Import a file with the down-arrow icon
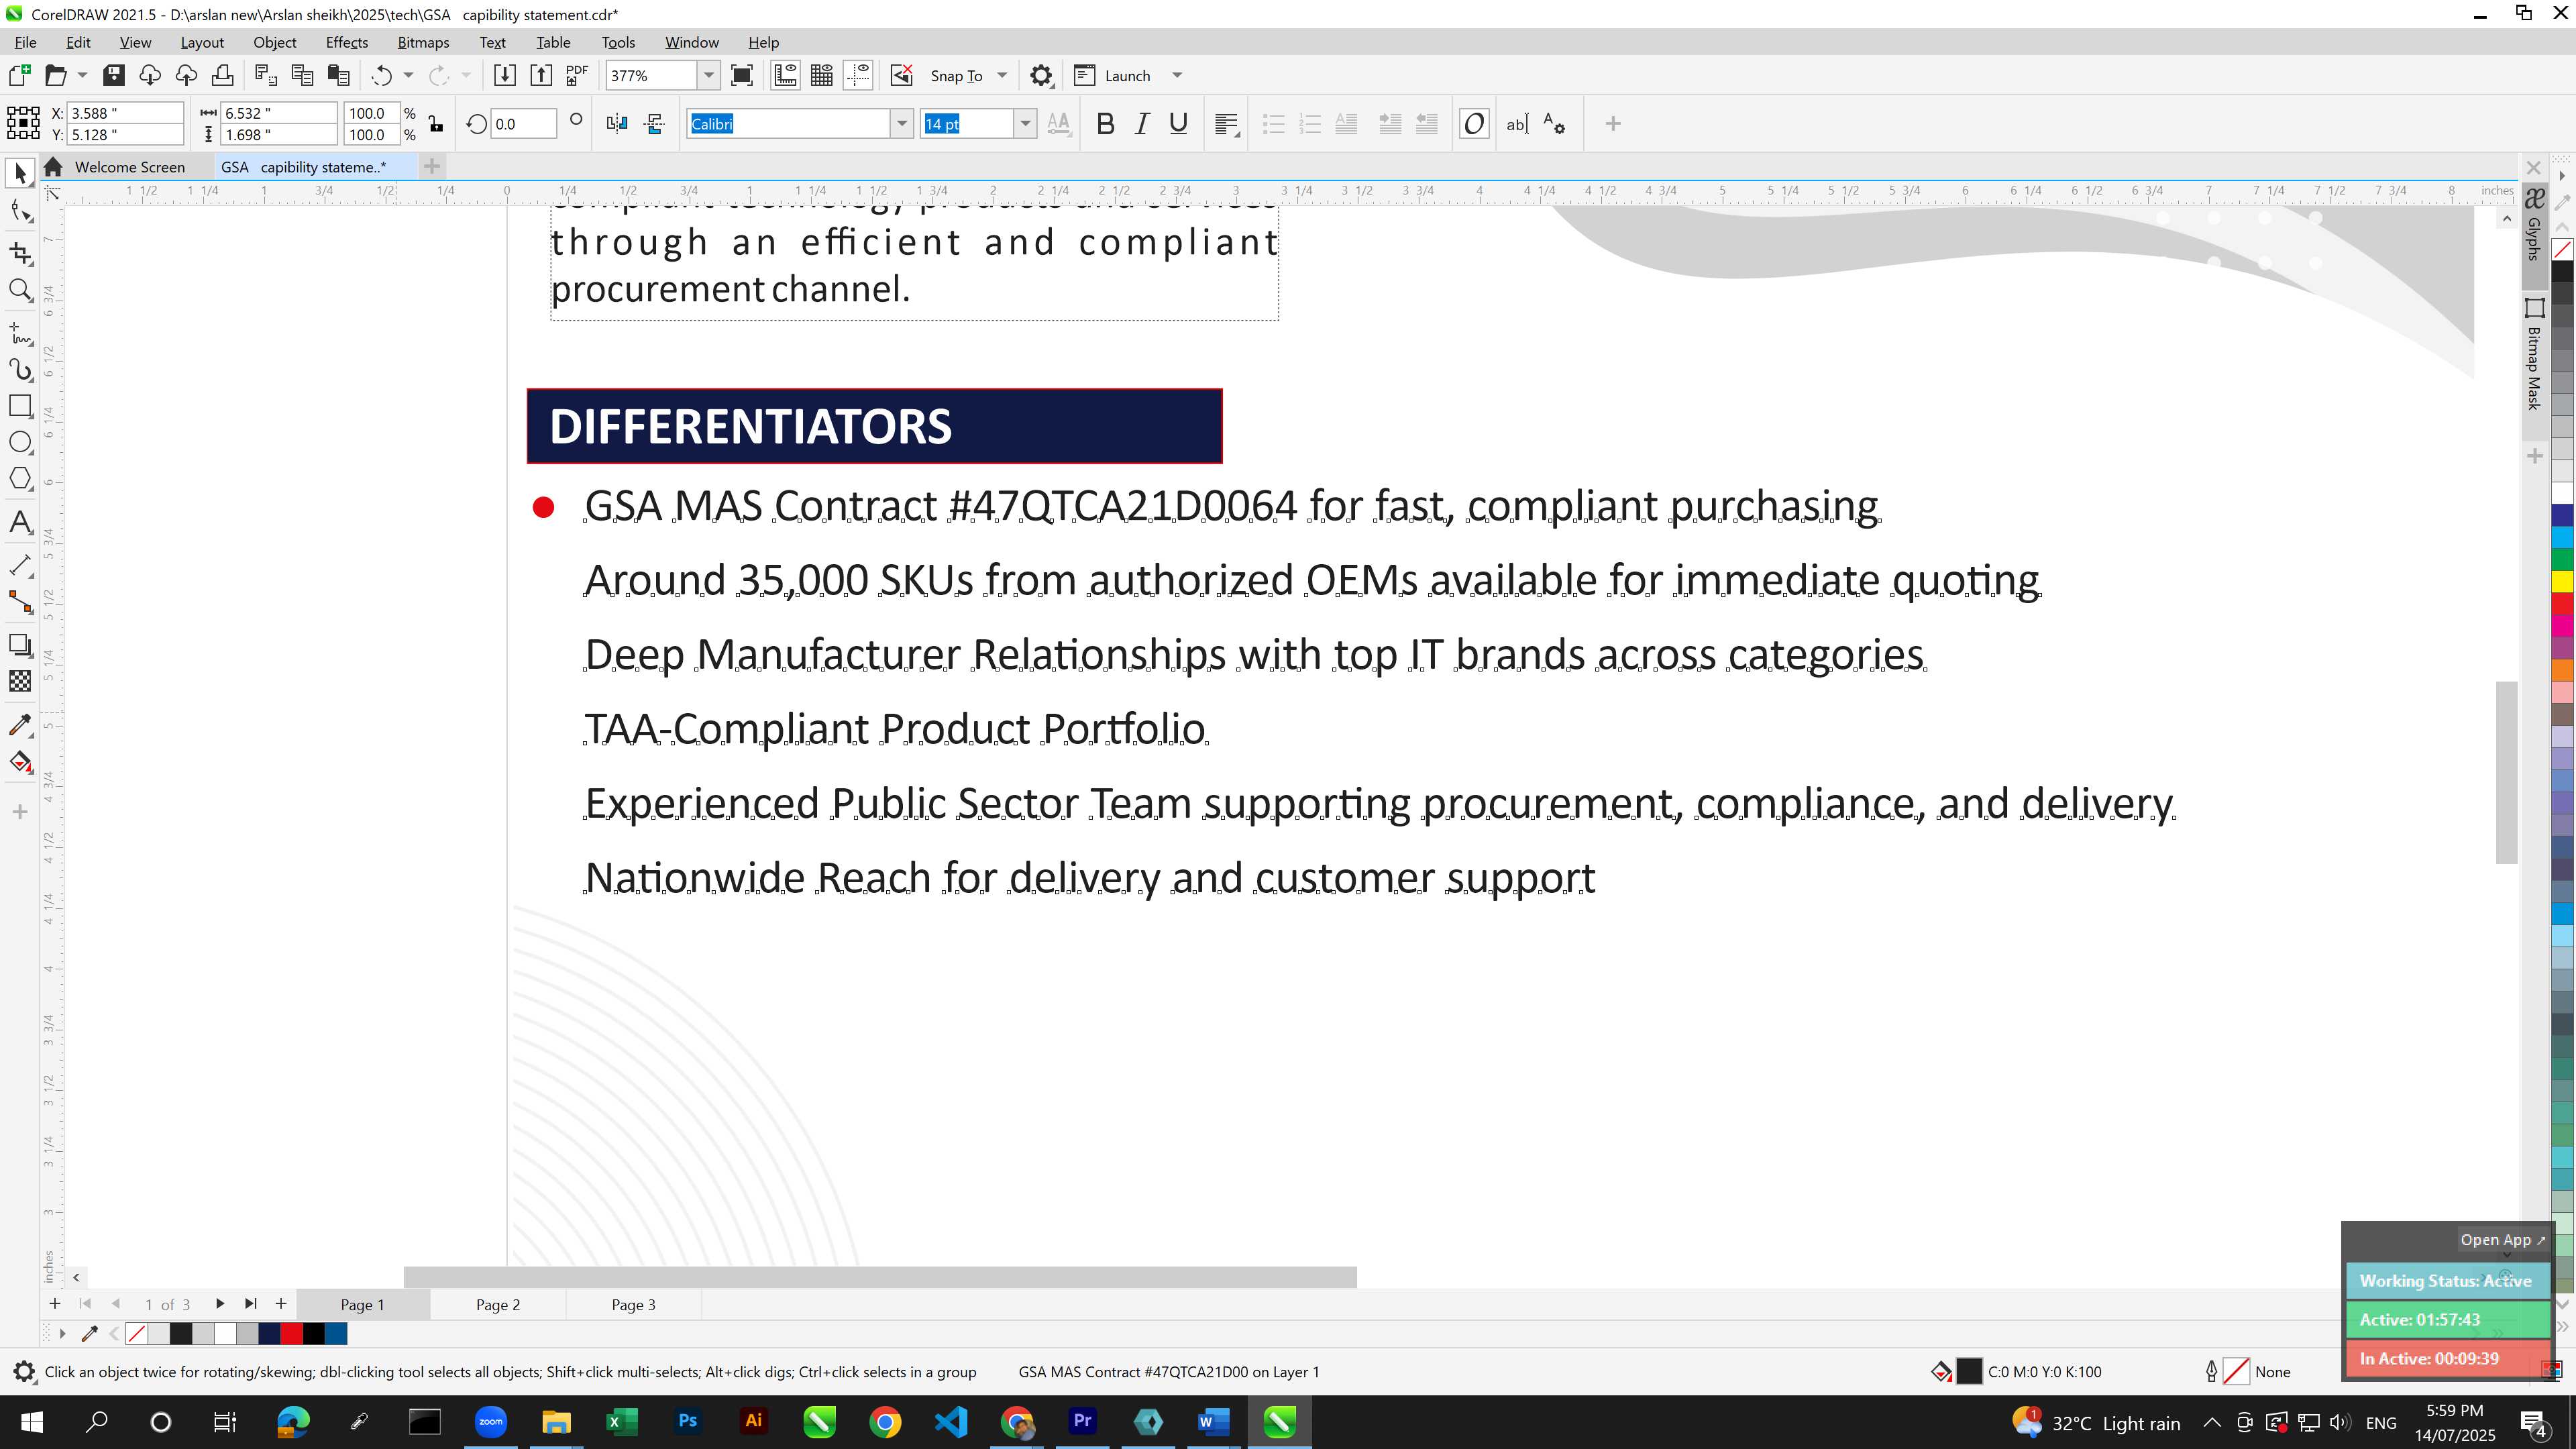2576x1449 pixels. (x=505, y=75)
